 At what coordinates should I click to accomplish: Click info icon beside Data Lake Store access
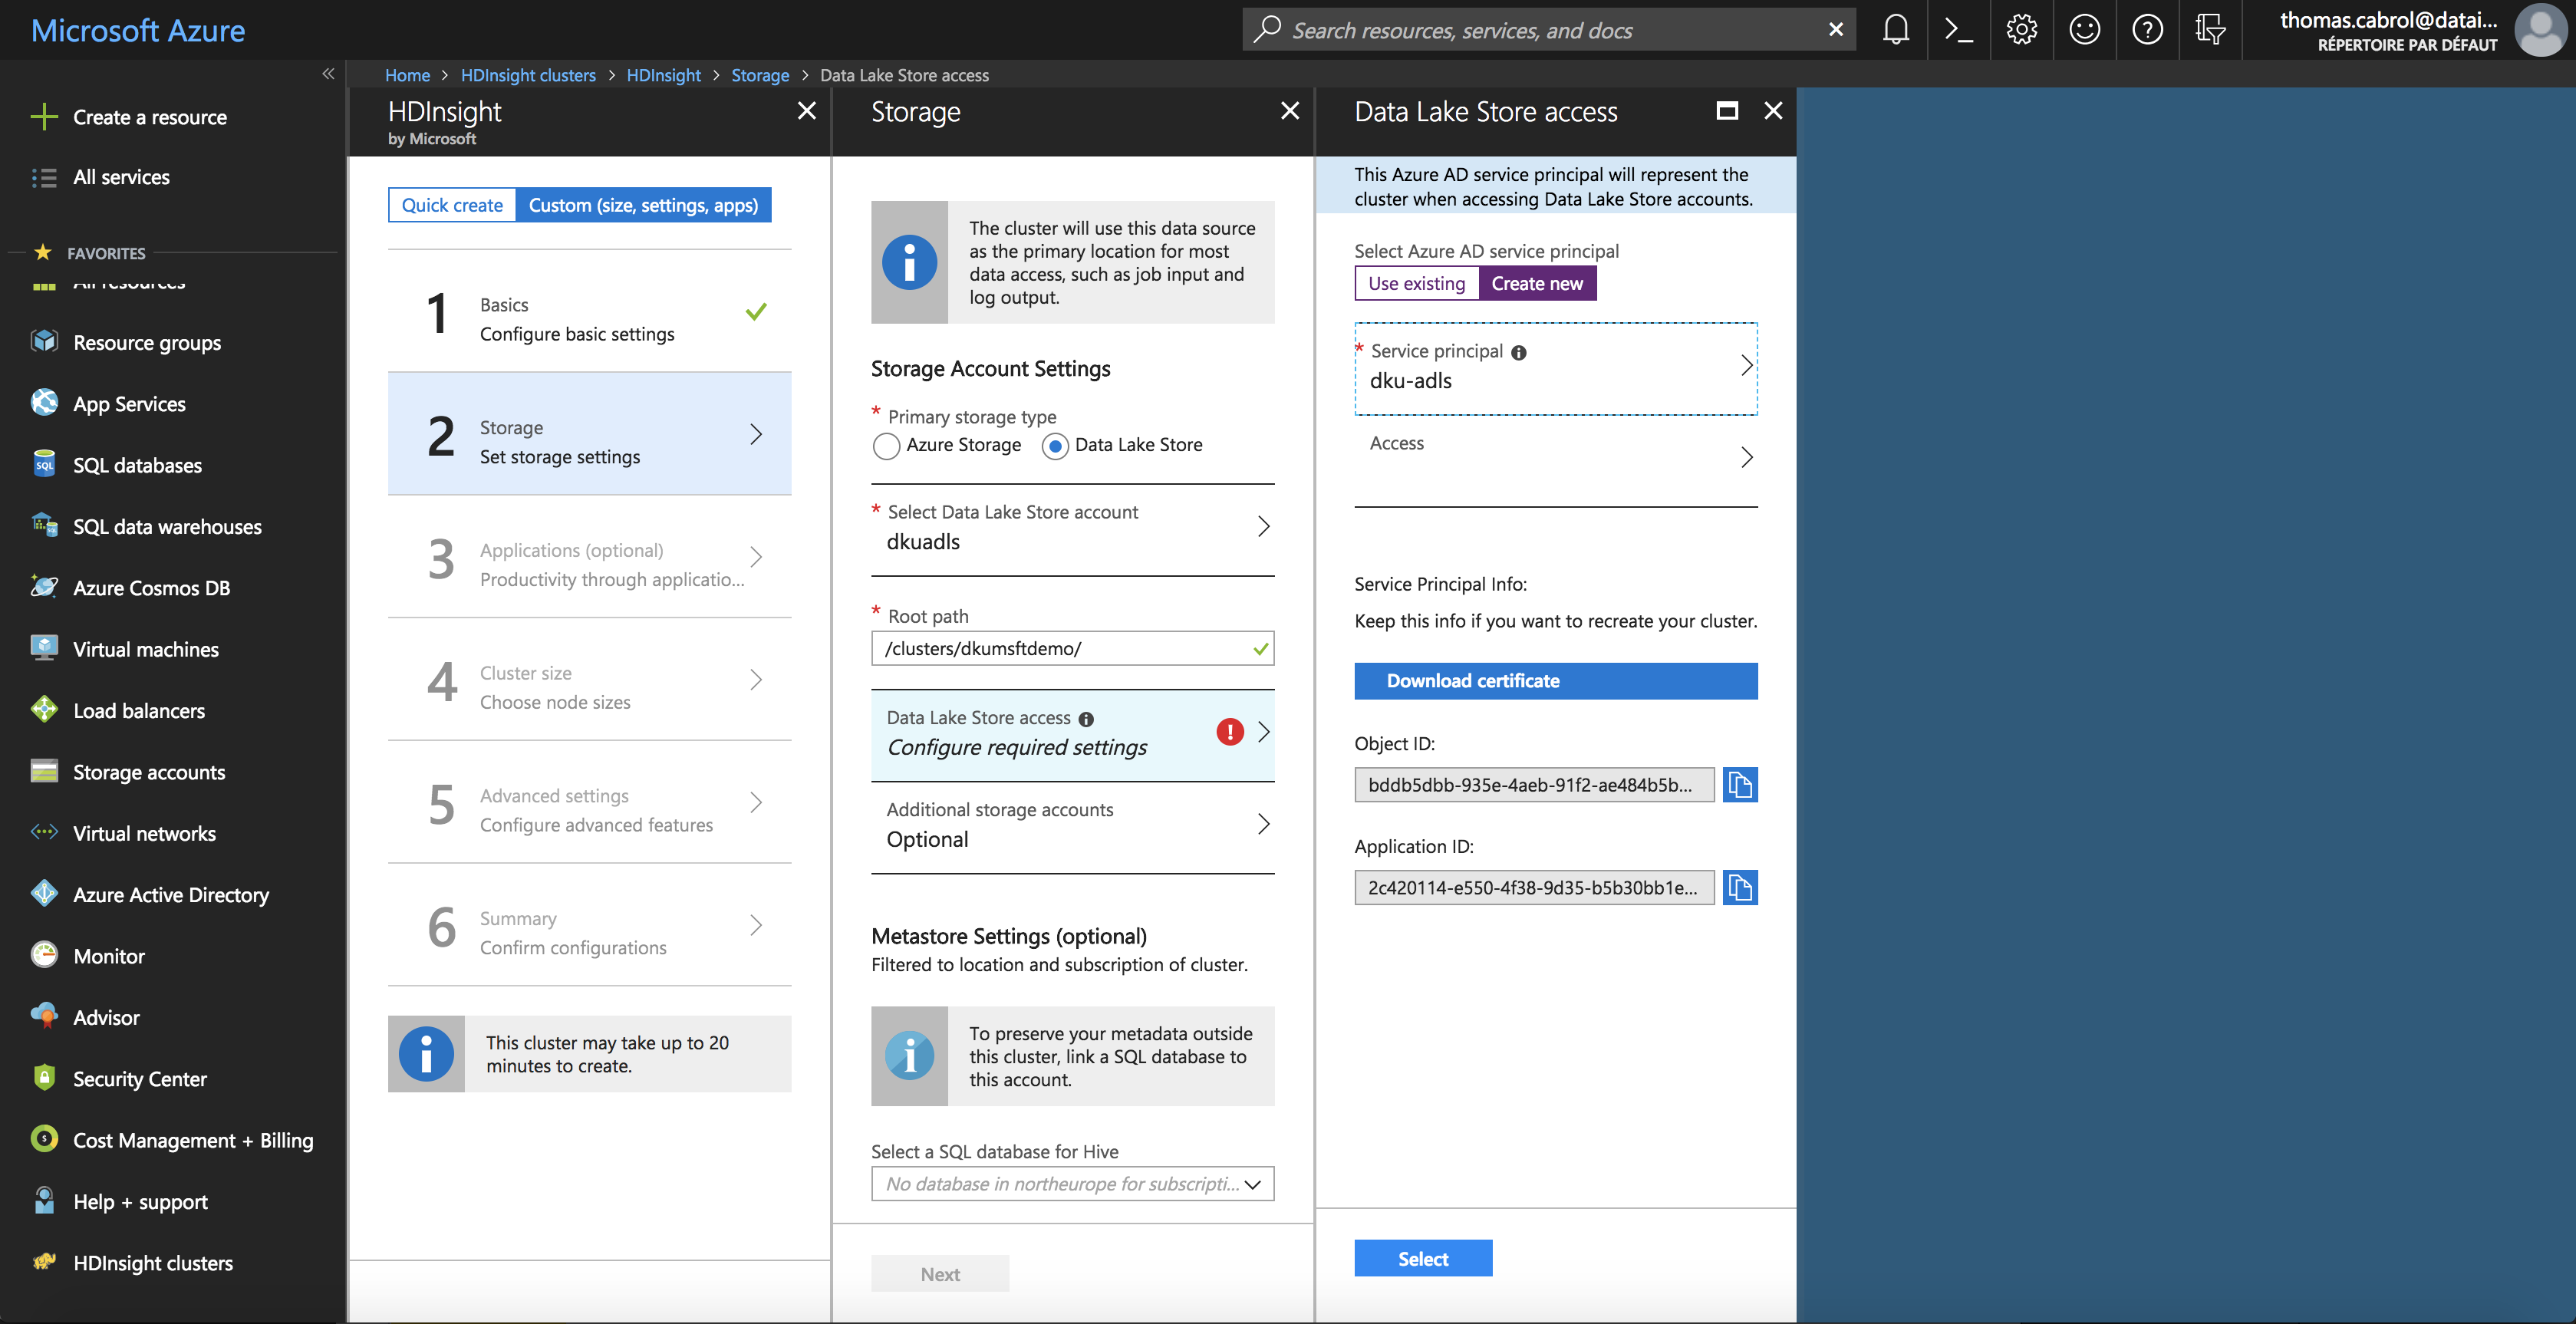[1086, 719]
